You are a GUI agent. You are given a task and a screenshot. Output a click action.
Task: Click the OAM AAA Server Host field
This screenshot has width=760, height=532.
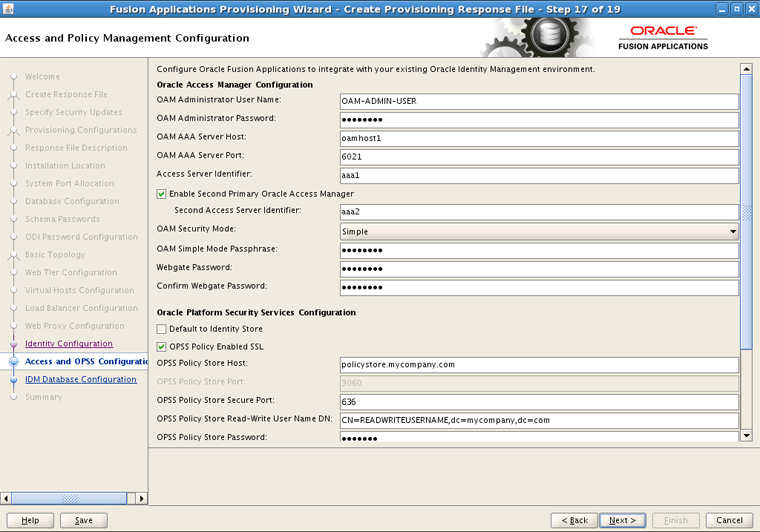[x=539, y=138]
